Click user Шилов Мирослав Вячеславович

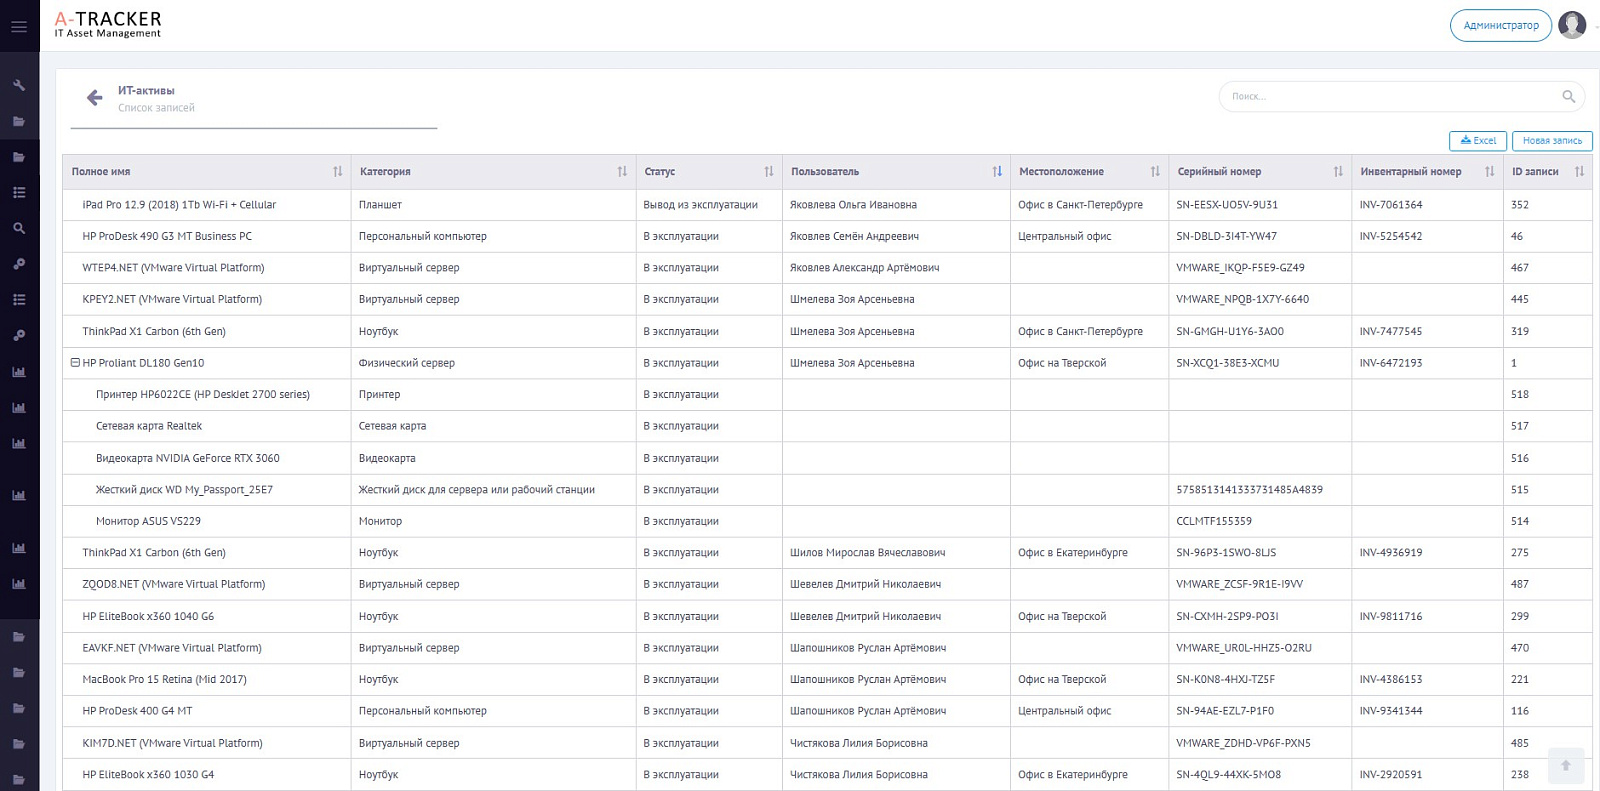(x=867, y=553)
